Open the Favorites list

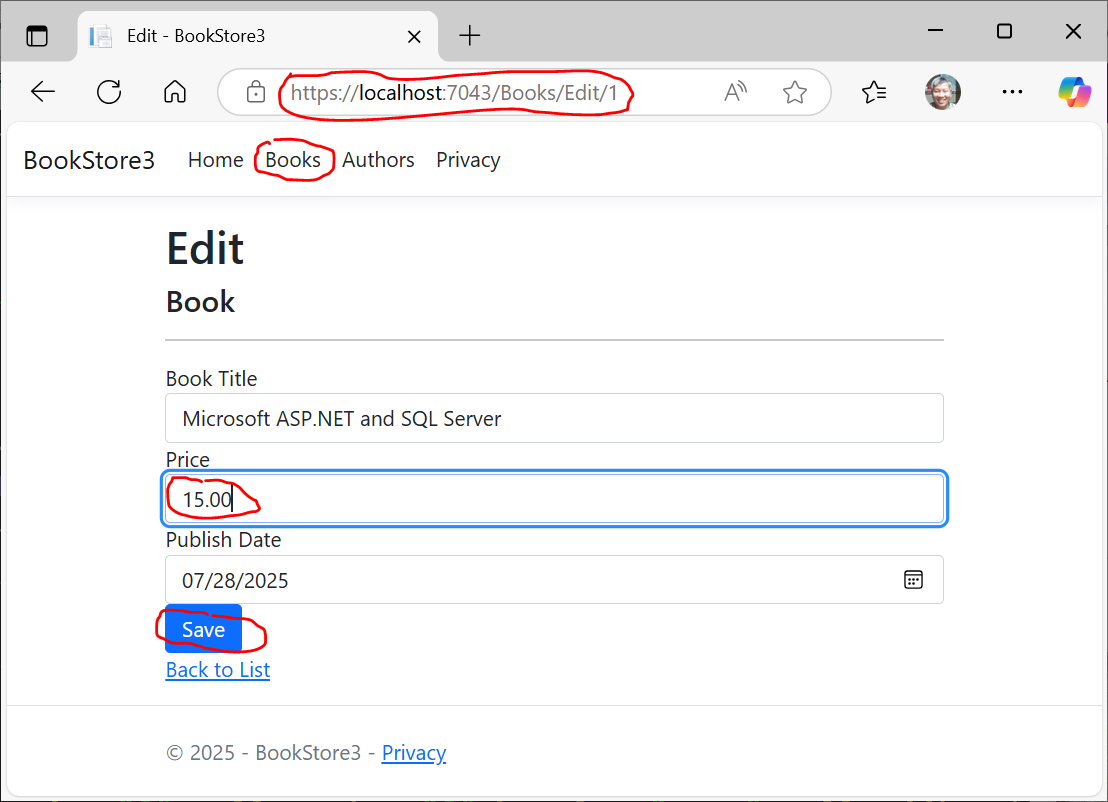[874, 92]
